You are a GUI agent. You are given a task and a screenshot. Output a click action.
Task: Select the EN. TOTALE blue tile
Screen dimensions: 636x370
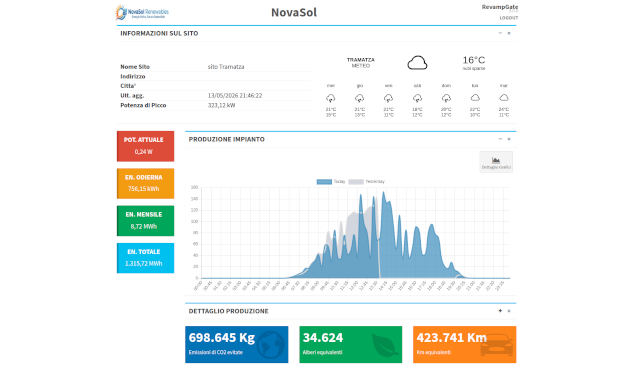145,258
